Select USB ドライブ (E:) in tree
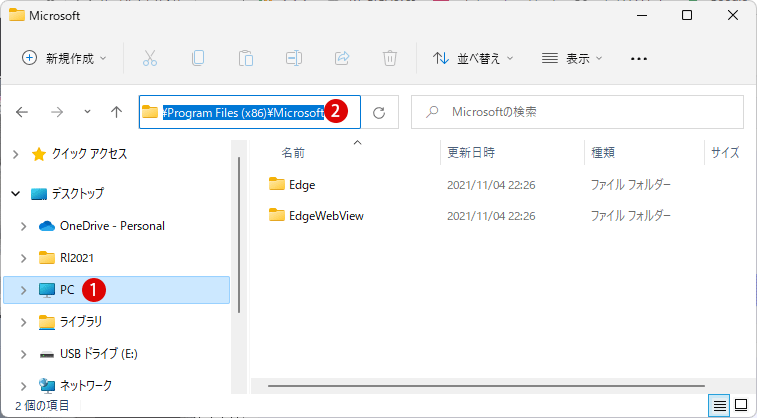The height and width of the screenshot is (418, 757). (x=88, y=354)
